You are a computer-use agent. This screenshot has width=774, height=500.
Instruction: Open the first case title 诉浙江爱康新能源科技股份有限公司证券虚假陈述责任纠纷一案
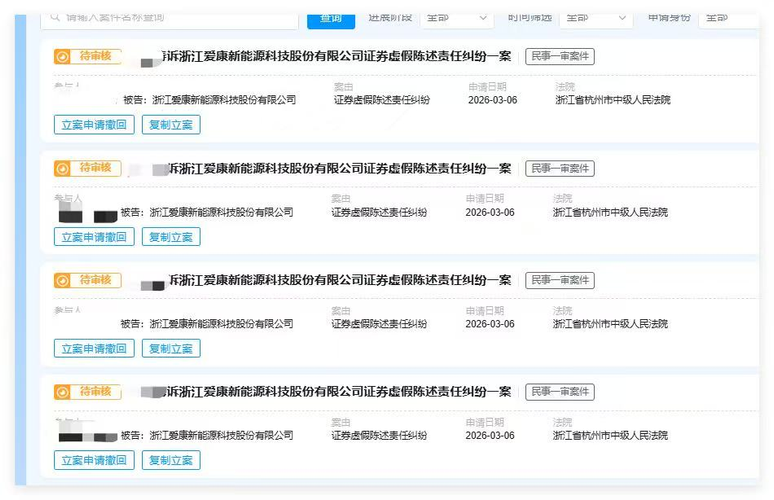click(337, 56)
